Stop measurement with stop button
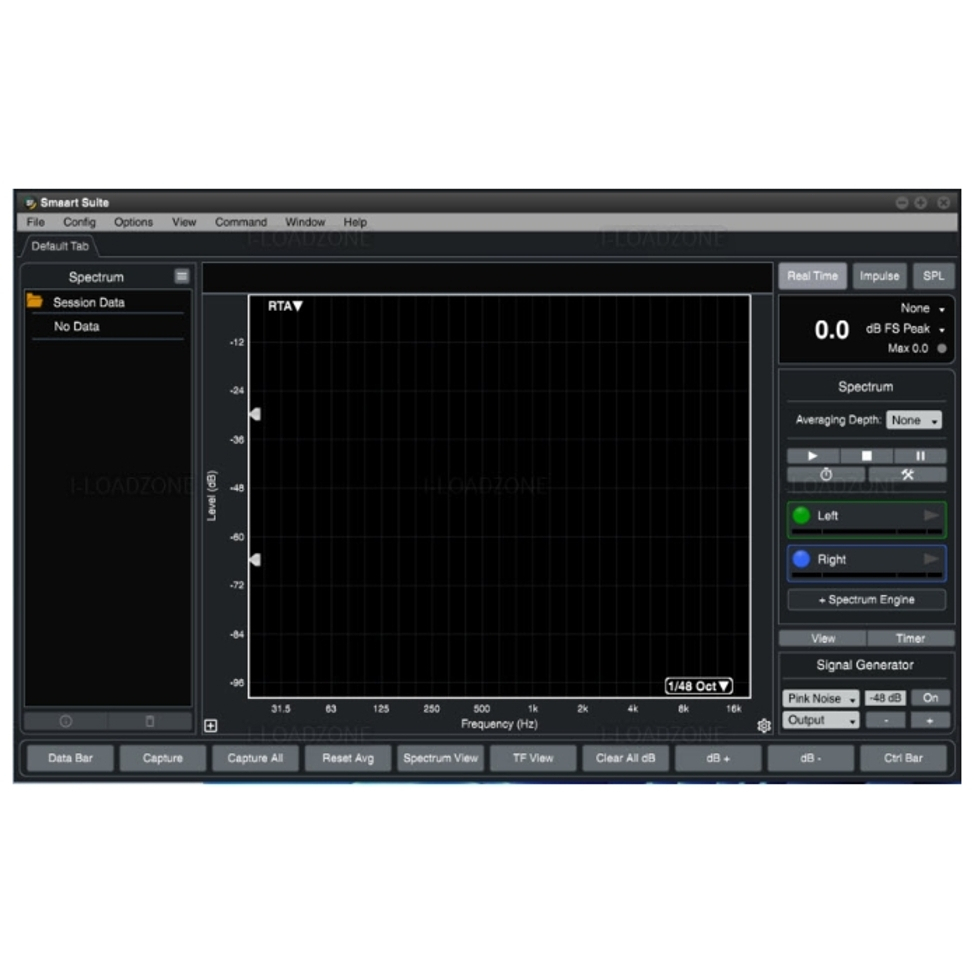Screen dimensions: 975x975 point(867,456)
